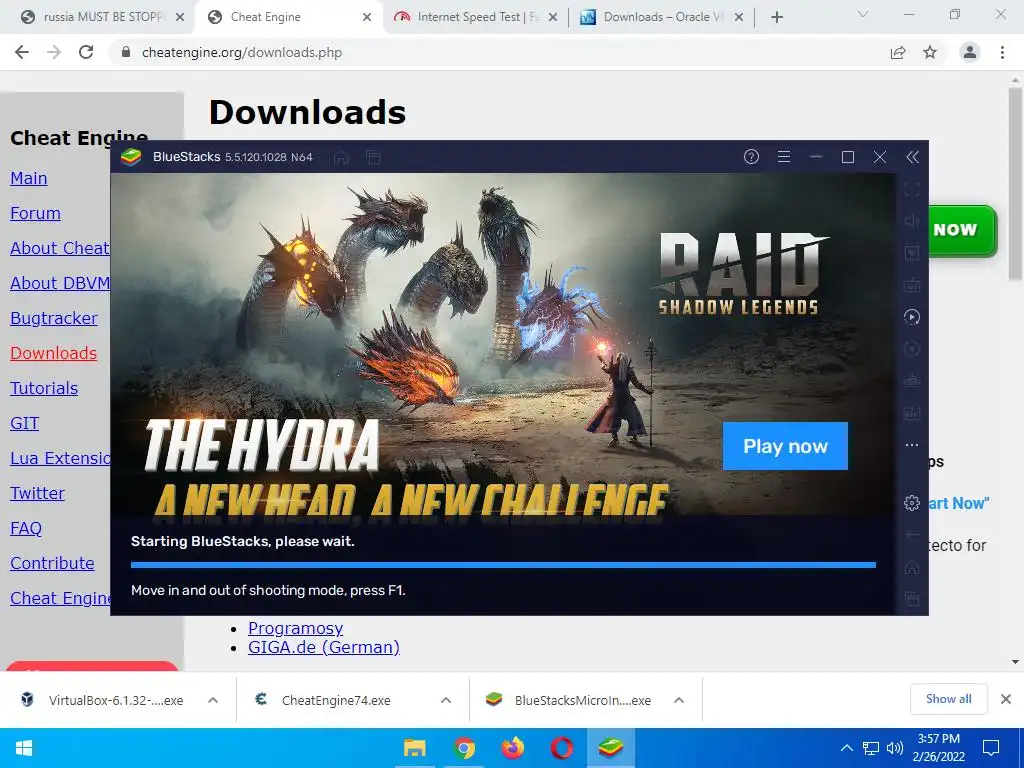Click the taskbar speaker volume icon
The width and height of the screenshot is (1024, 768).
pyautogui.click(x=895, y=748)
